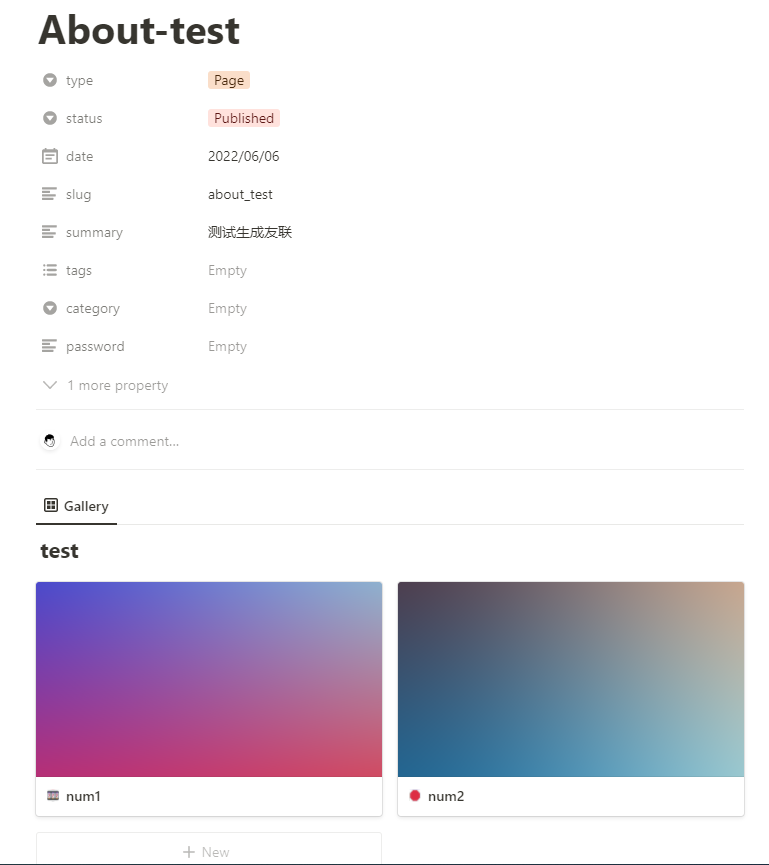Open the Published status tag dropdown
Viewport: 769px width, 865px height.
click(x=244, y=118)
